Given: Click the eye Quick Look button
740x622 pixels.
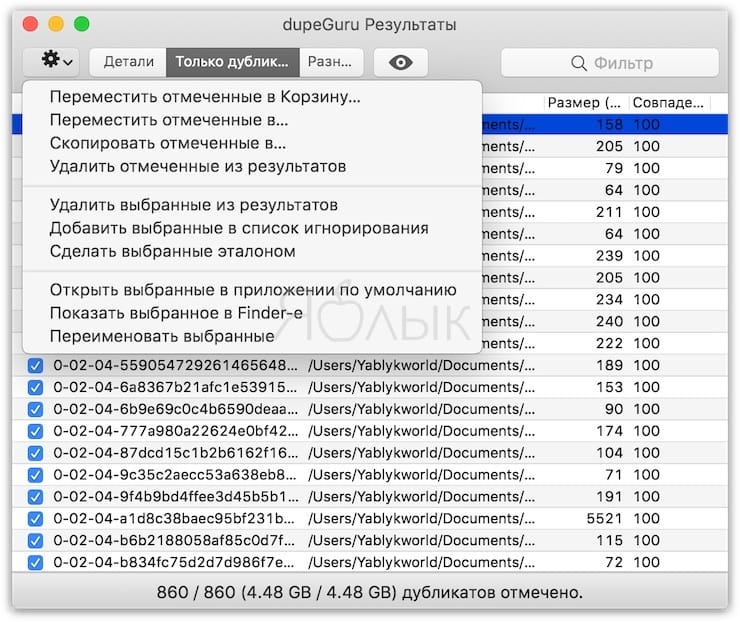Looking at the screenshot, I should click(401, 62).
